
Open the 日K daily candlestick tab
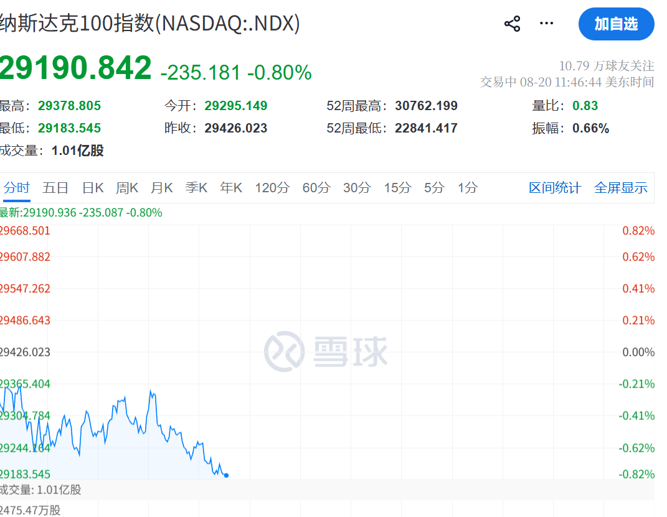pyautogui.click(x=93, y=188)
